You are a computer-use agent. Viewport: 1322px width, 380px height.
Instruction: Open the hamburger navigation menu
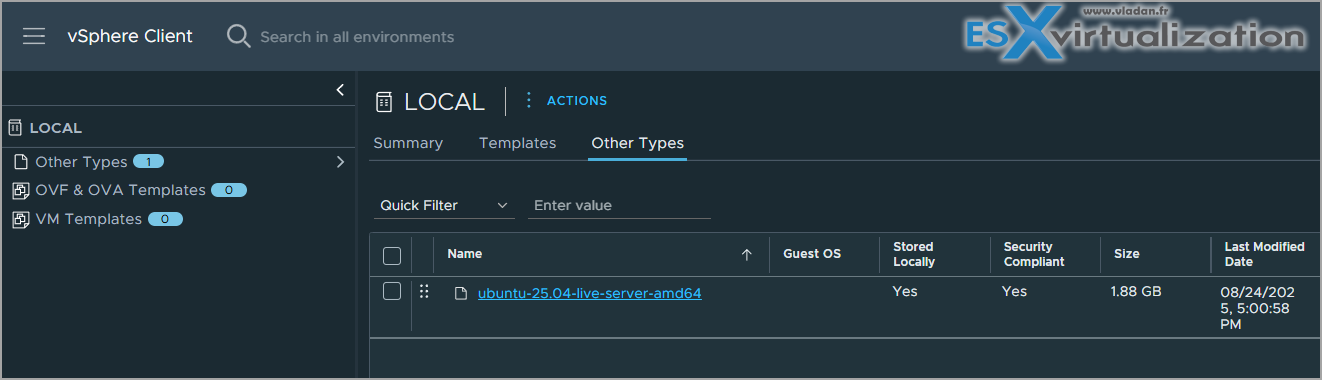coord(34,37)
